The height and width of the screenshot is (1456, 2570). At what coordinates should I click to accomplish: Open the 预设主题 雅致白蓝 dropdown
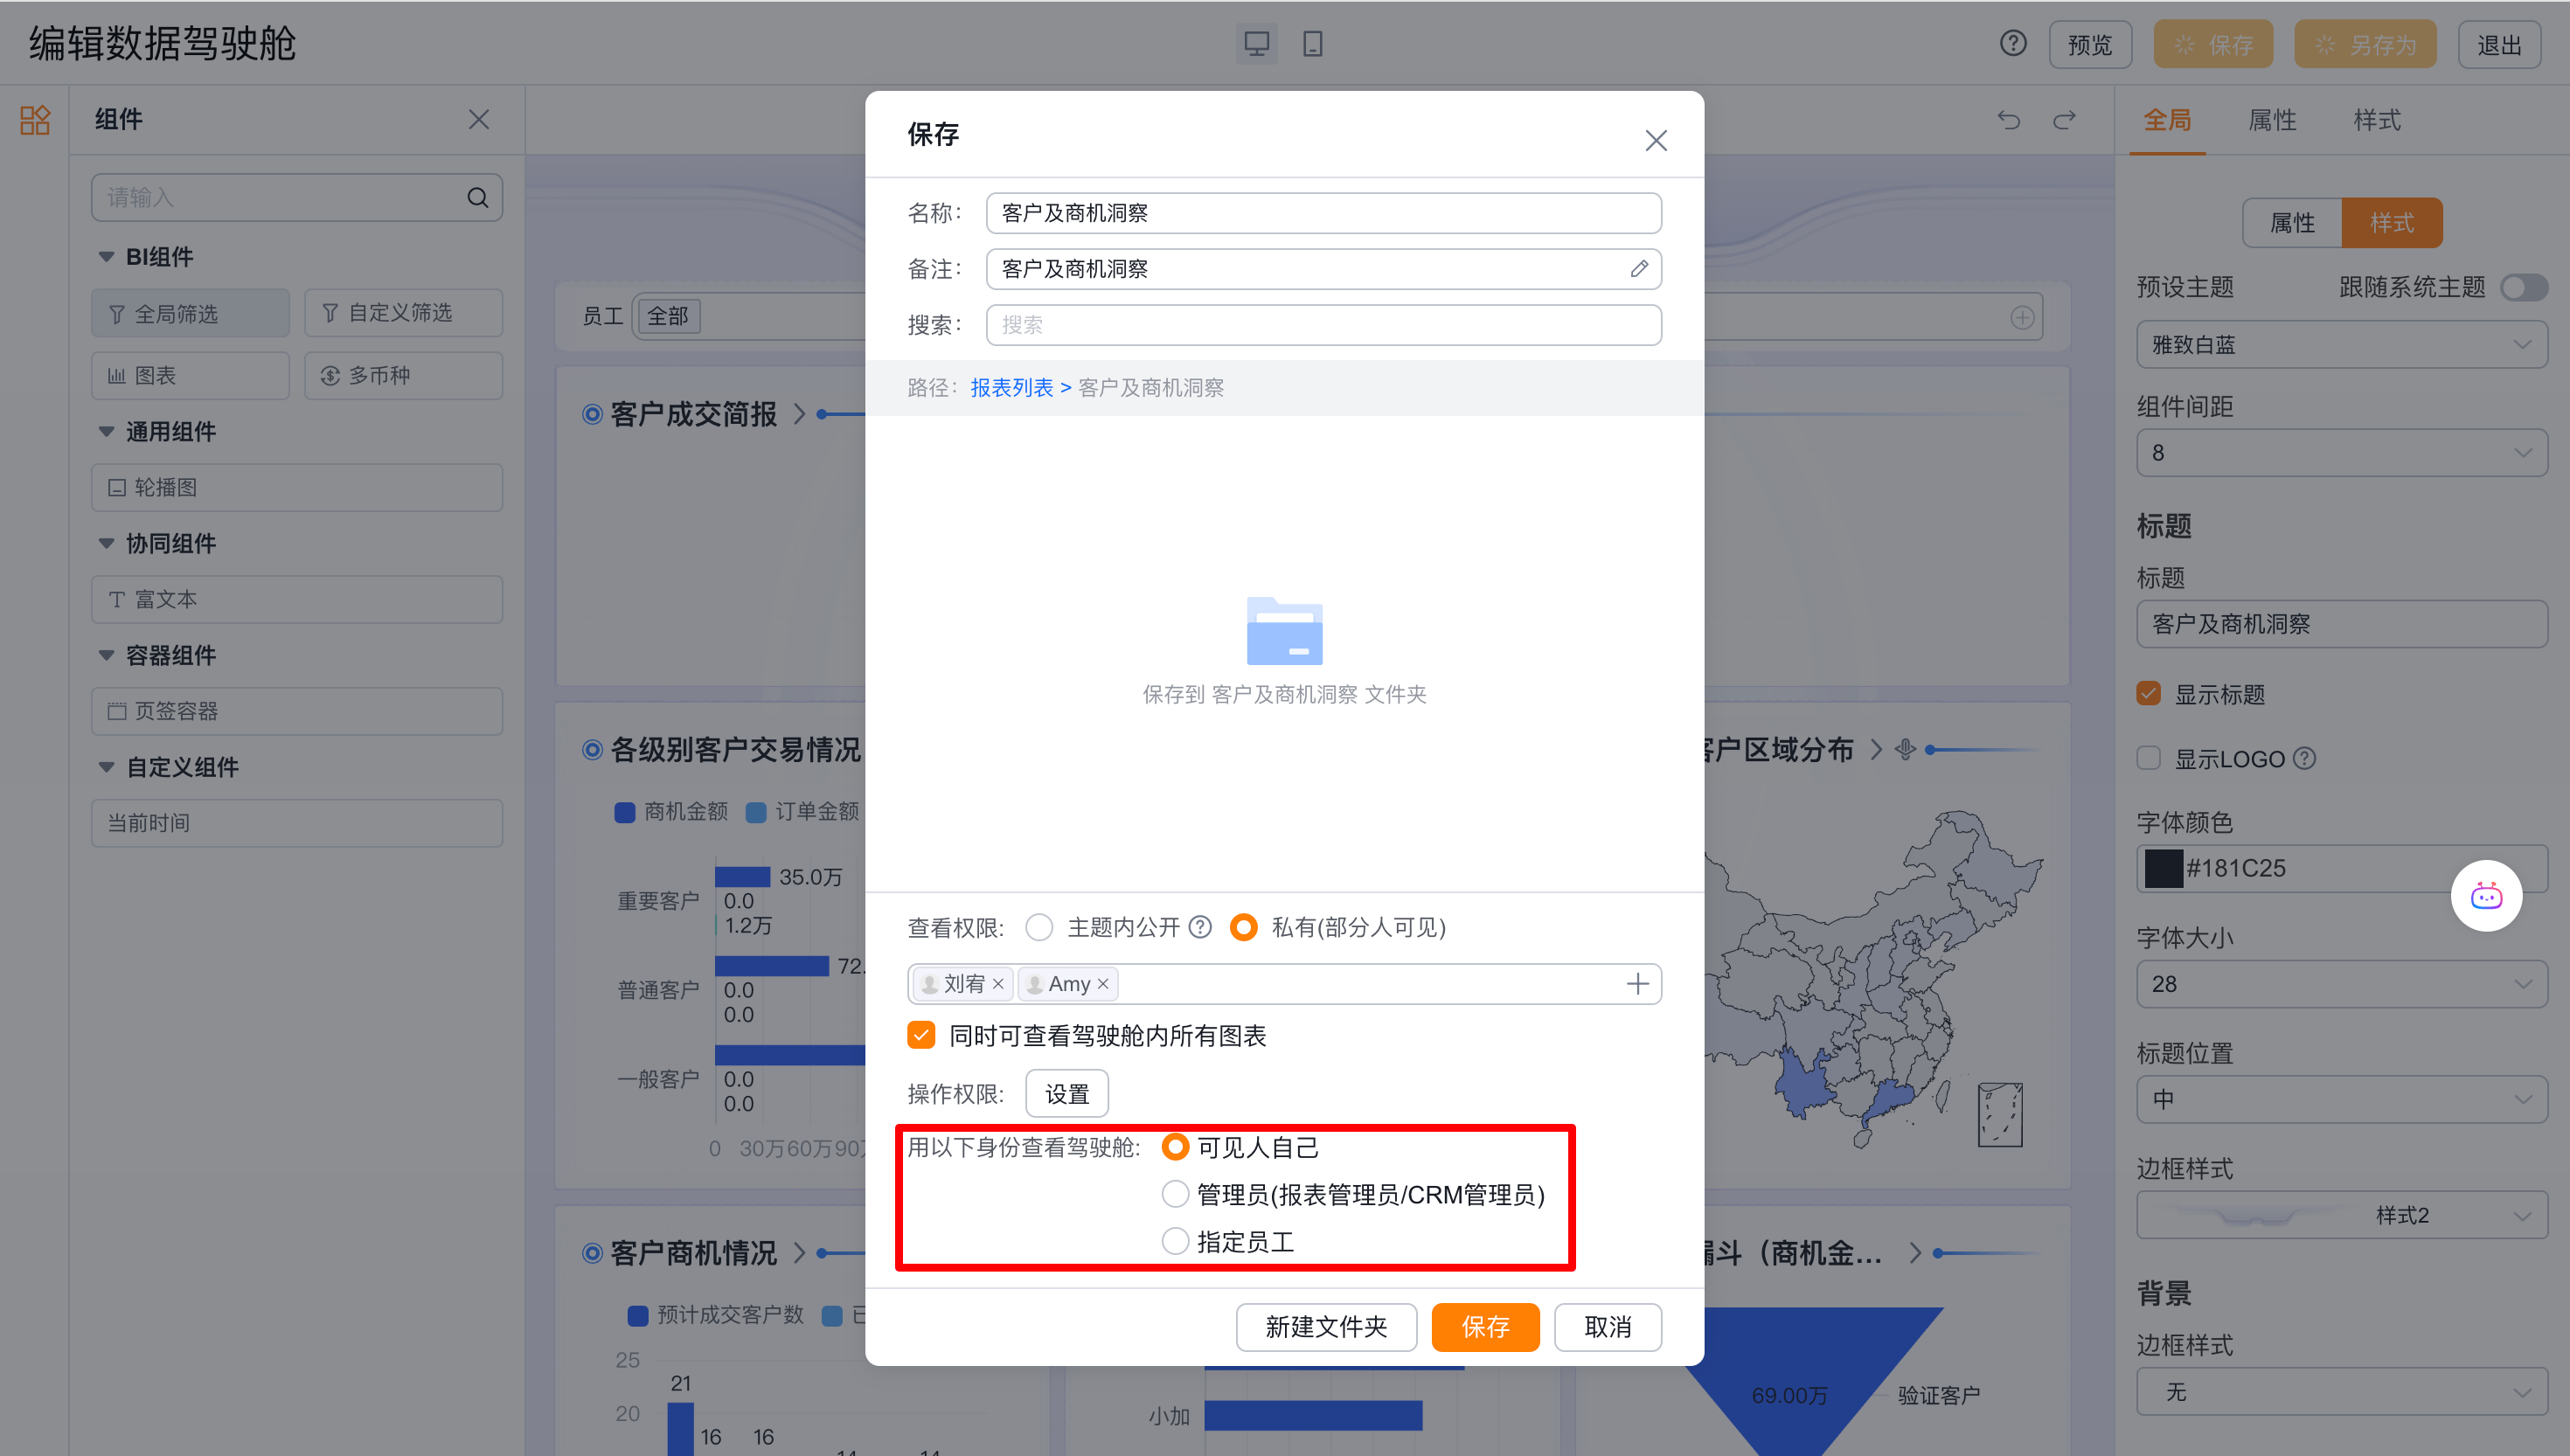point(2340,345)
